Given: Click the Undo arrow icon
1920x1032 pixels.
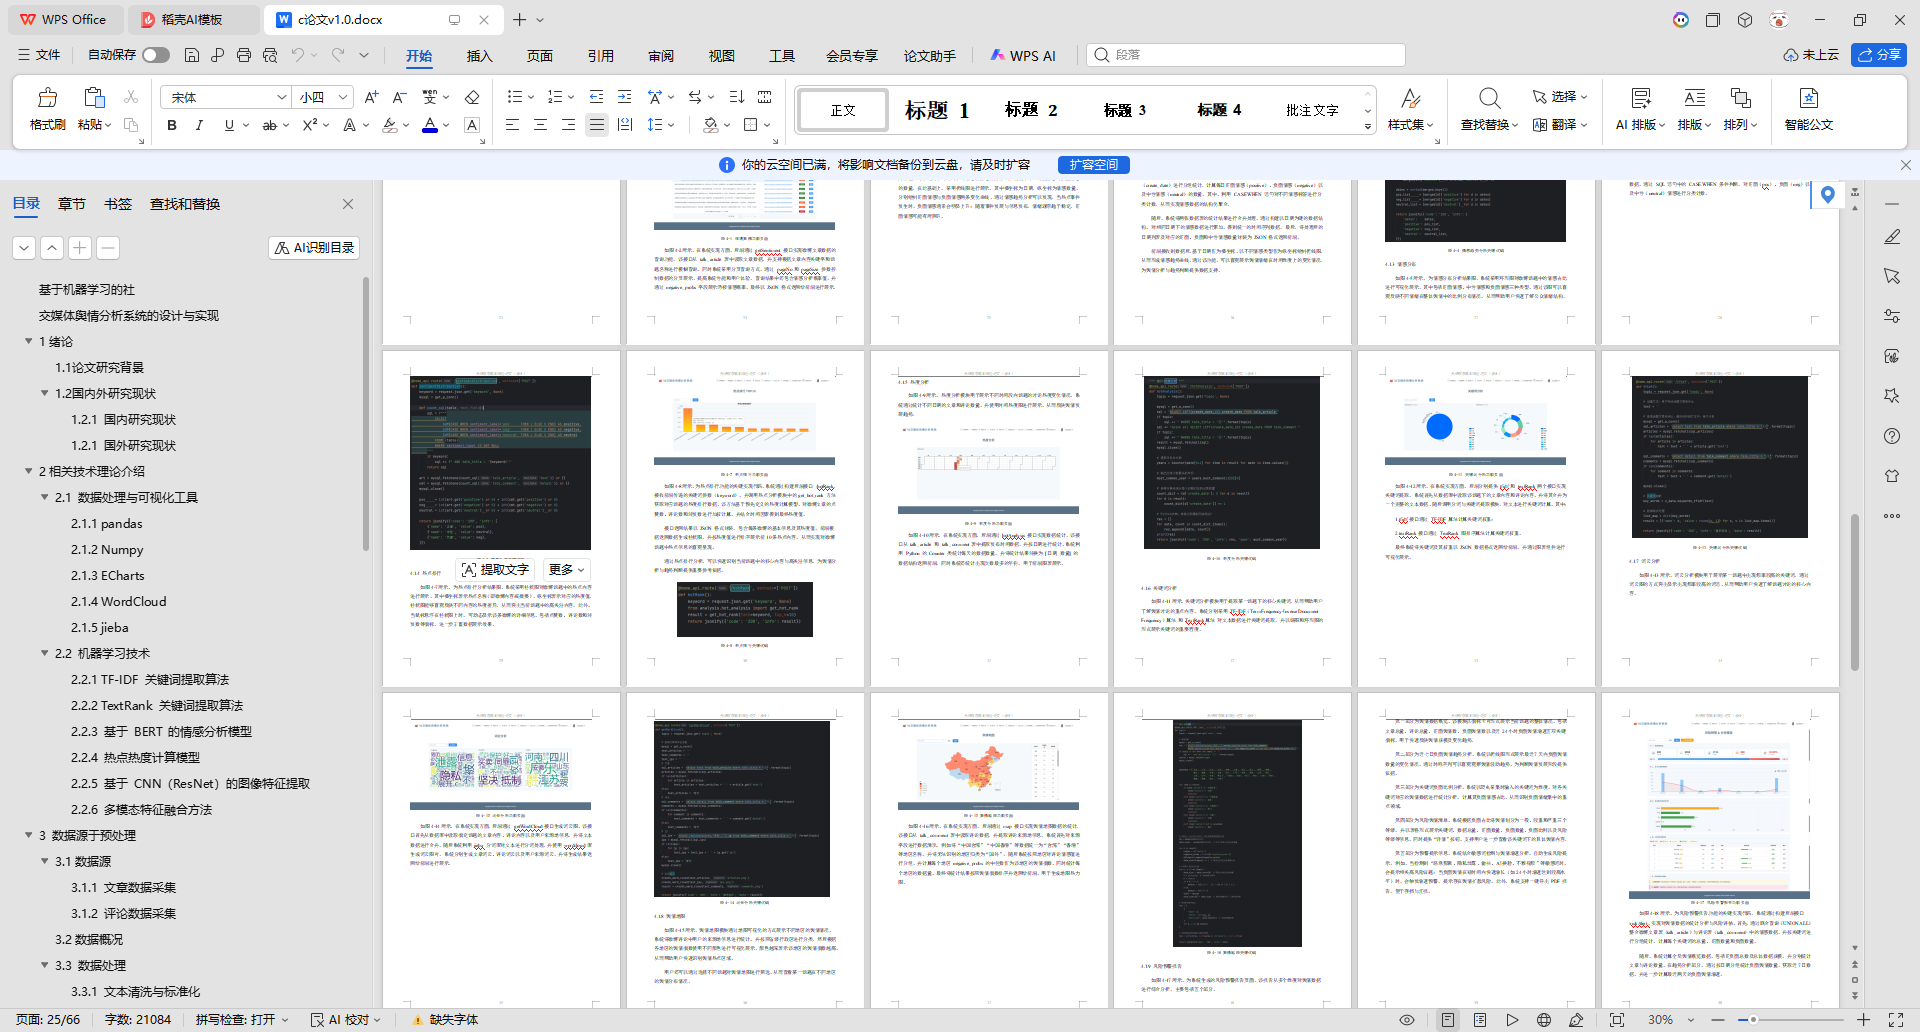Looking at the screenshot, I should coord(297,55).
